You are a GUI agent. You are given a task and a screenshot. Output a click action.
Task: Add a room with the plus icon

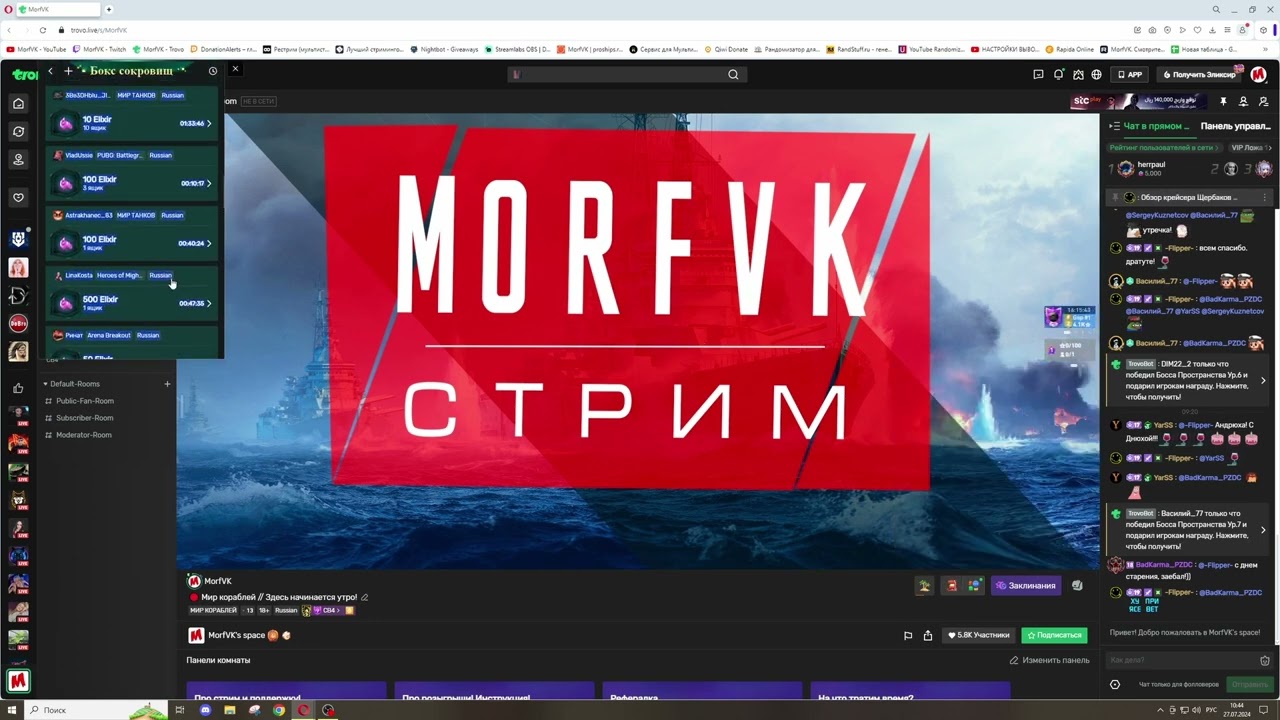[167, 384]
